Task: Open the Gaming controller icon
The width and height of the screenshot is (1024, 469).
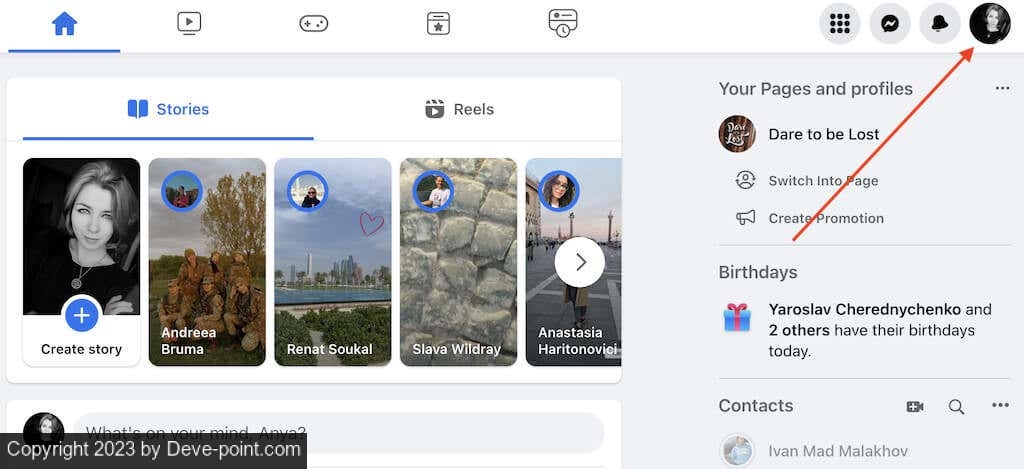Action: point(314,24)
